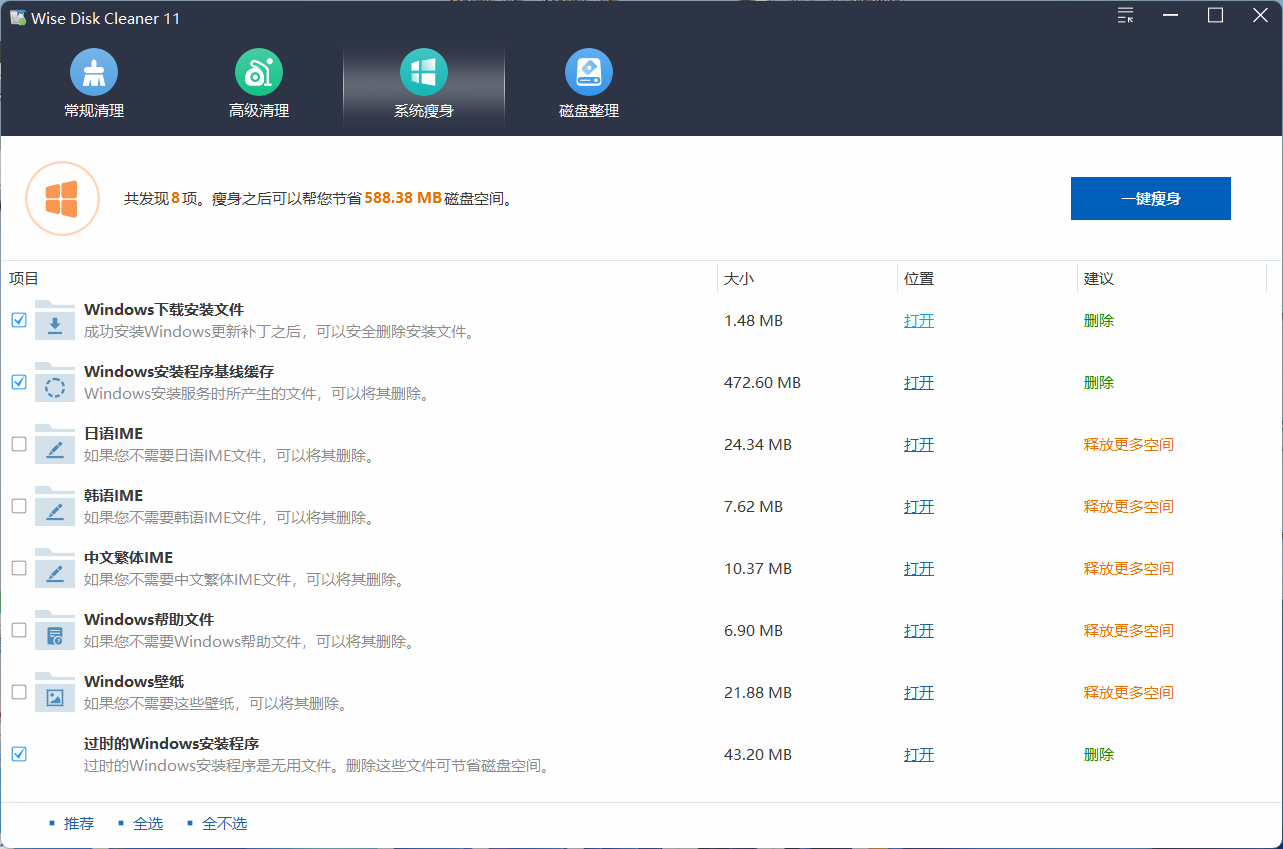Click the 7.62 MB size value
This screenshot has width=1283, height=849.
pyautogui.click(x=753, y=507)
